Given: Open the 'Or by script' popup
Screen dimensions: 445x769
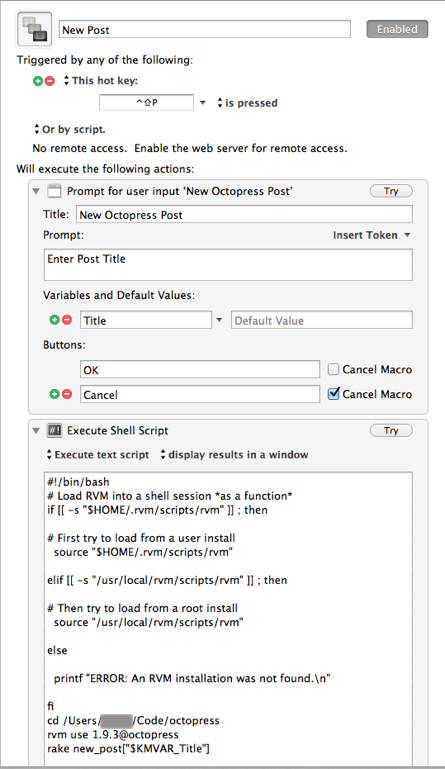Looking at the screenshot, I should (69, 129).
